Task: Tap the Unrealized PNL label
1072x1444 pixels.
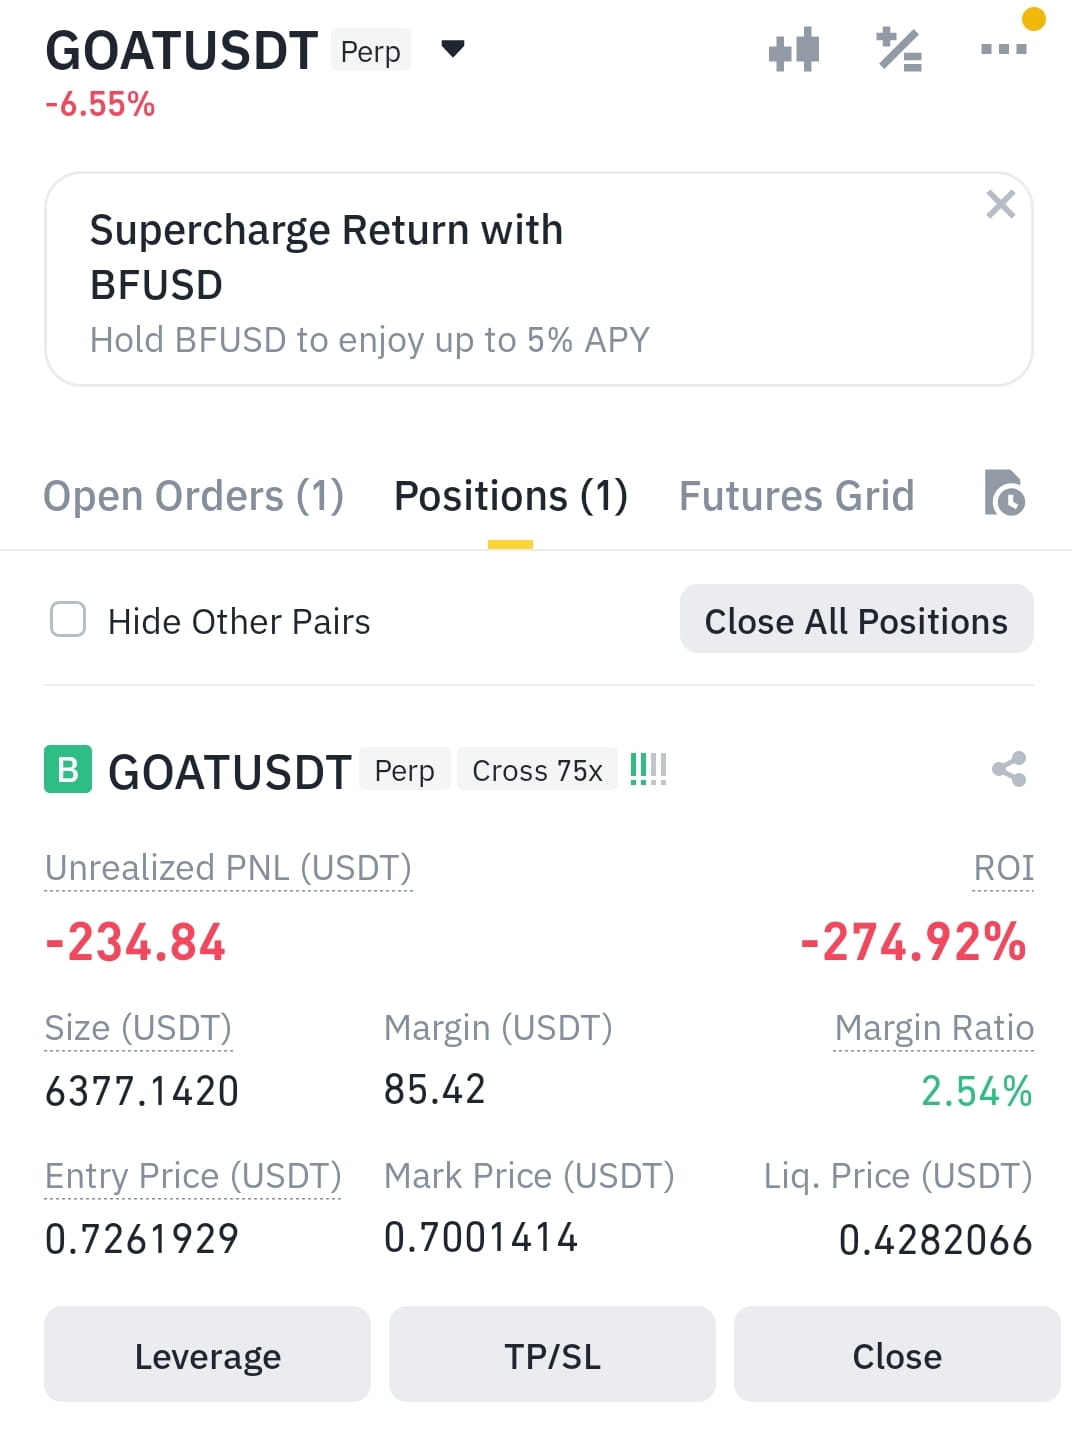Action: [x=228, y=868]
